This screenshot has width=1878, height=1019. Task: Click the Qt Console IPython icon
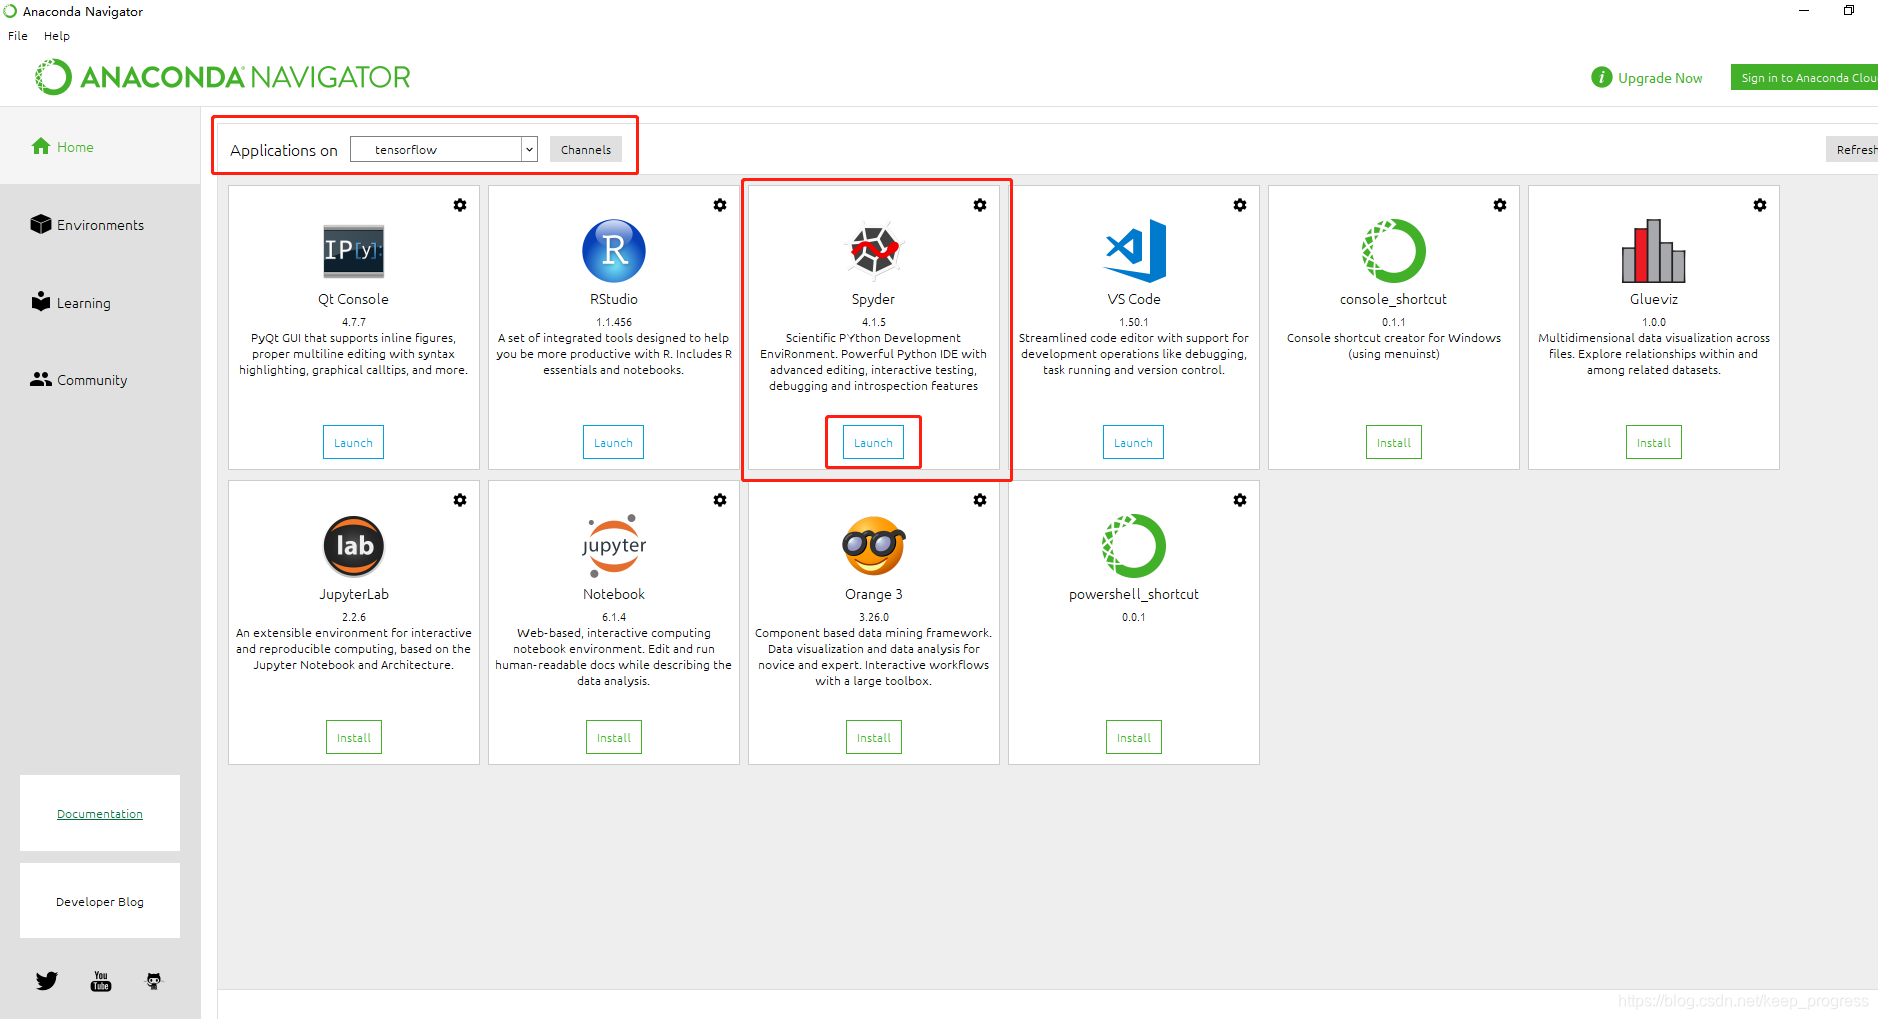pos(354,250)
